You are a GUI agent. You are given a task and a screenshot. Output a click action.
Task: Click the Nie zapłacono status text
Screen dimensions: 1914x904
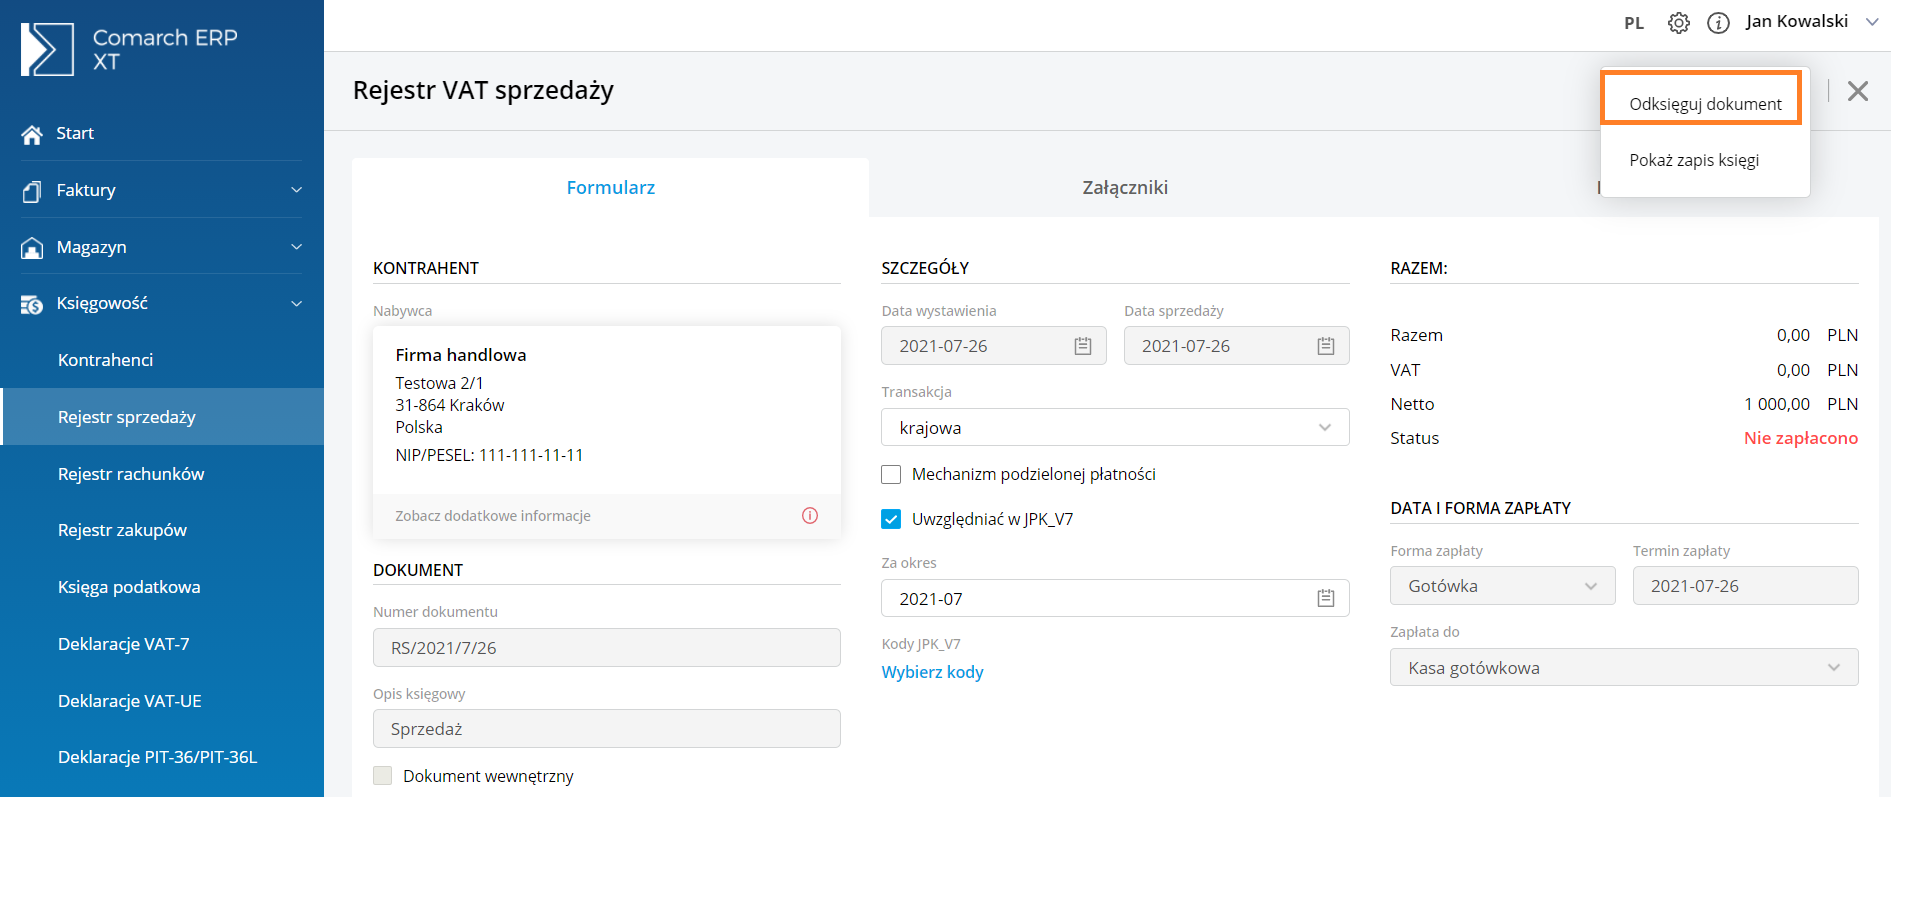[x=1801, y=438]
